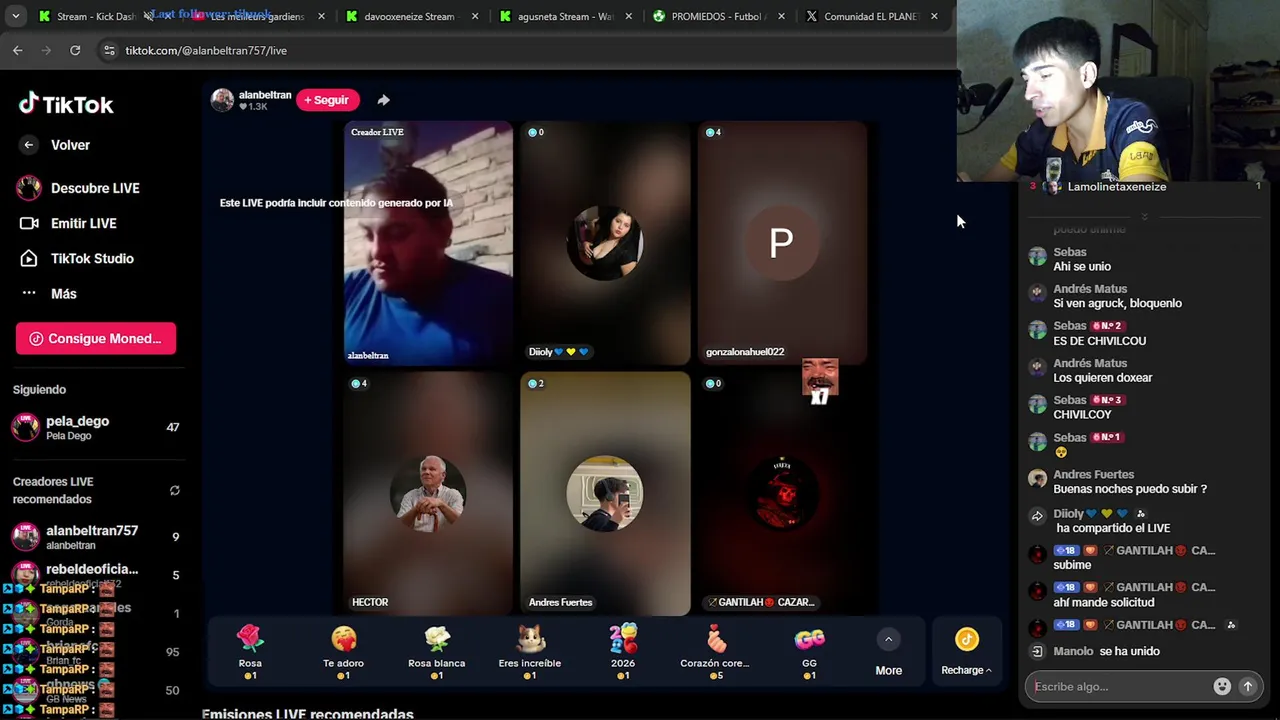
Task: Select pela_dego in Siguiendo list
Action: 95,427
